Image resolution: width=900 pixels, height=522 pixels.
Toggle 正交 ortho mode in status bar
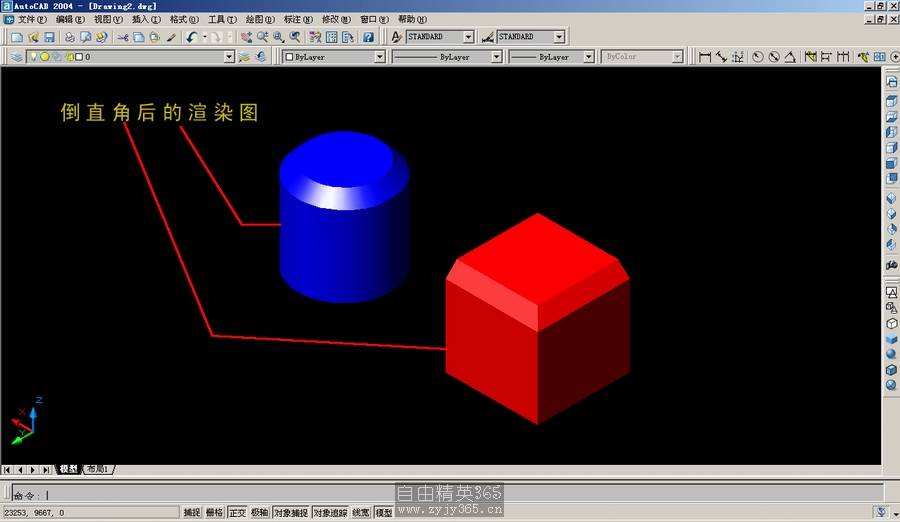click(x=237, y=513)
